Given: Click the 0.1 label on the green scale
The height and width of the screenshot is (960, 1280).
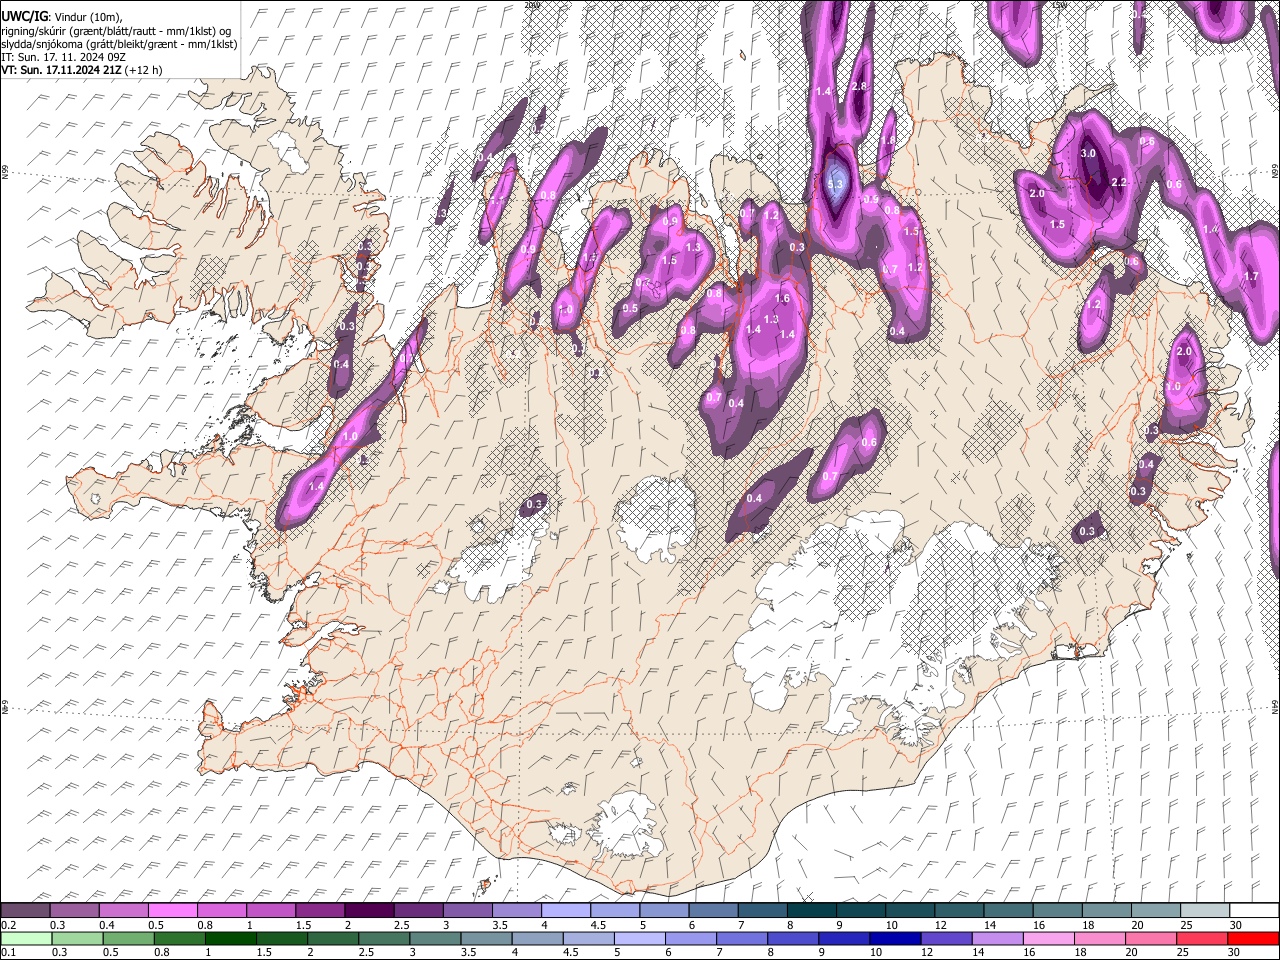Looking at the screenshot, I should [x=9, y=952].
